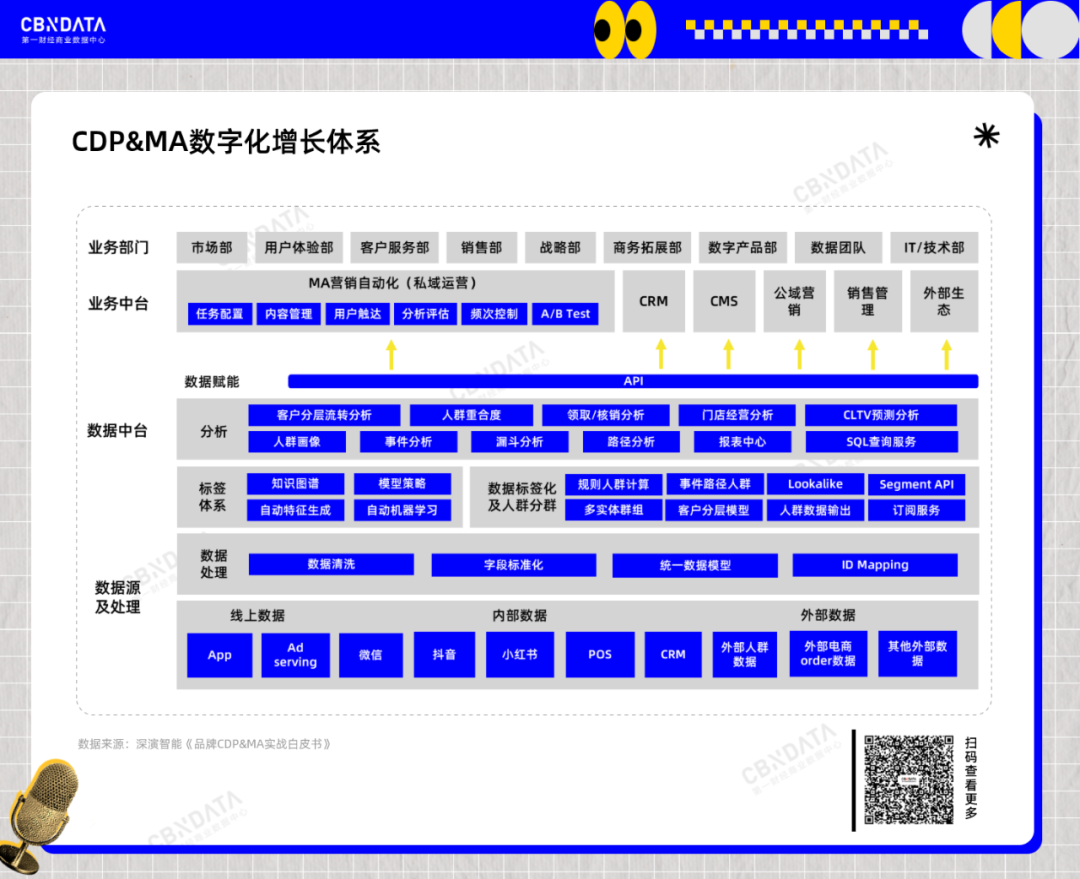Click the App data source icon
The height and width of the screenshot is (879, 1080).
(x=219, y=654)
